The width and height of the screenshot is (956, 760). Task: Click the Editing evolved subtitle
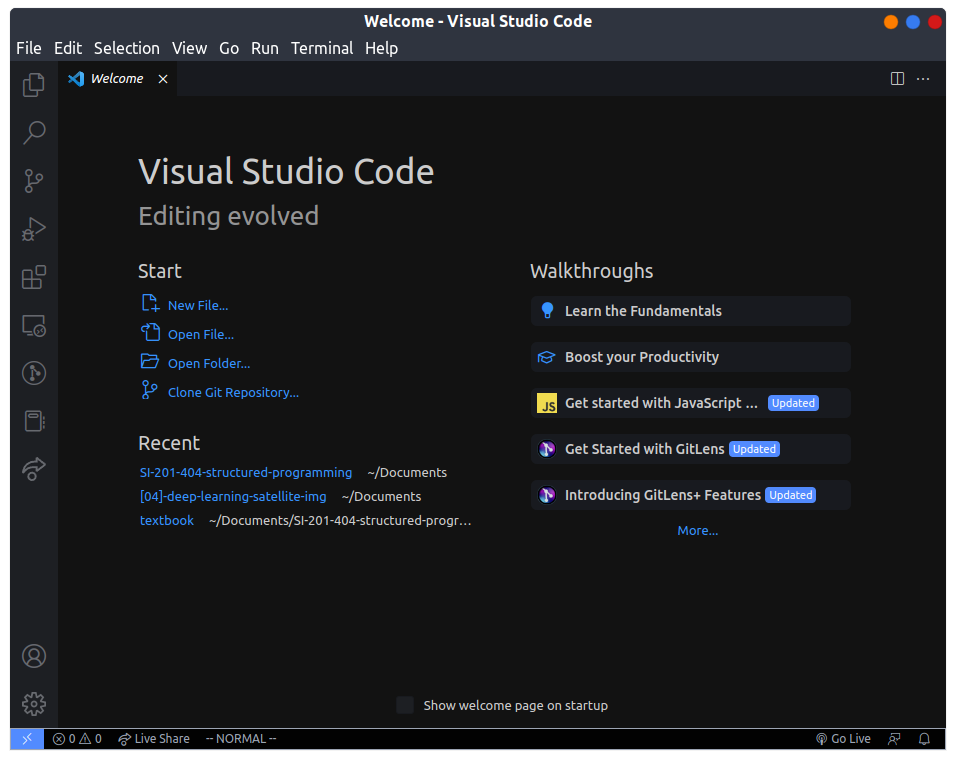coord(229,216)
